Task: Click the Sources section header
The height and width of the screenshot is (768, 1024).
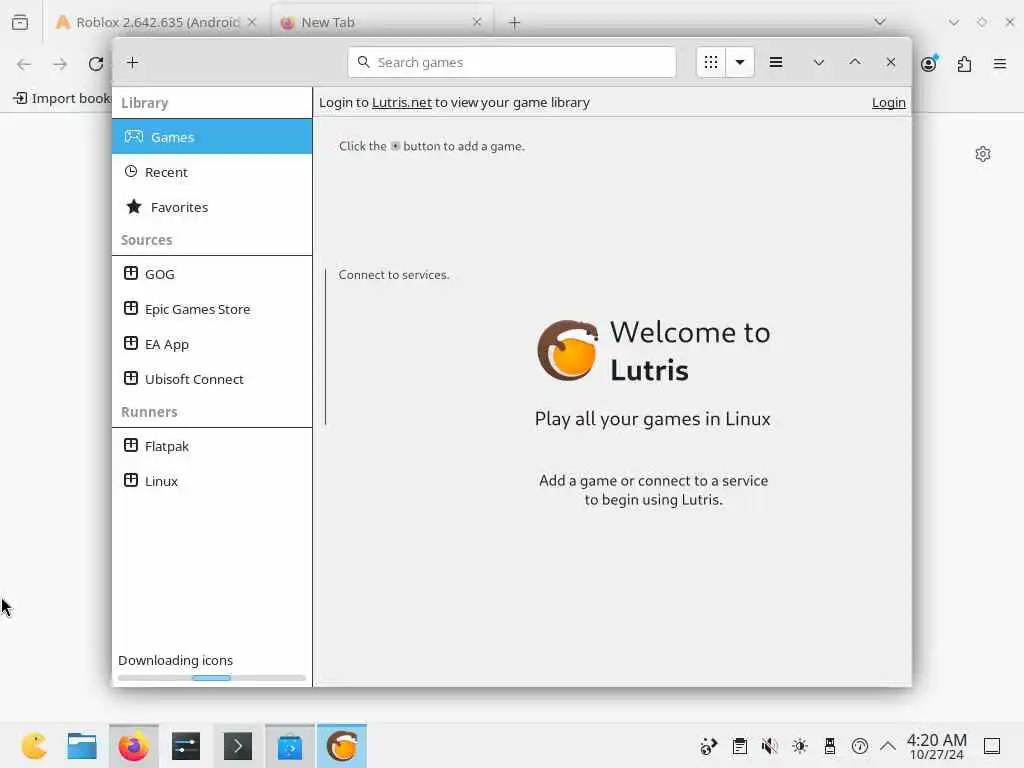Action: pyautogui.click(x=146, y=240)
